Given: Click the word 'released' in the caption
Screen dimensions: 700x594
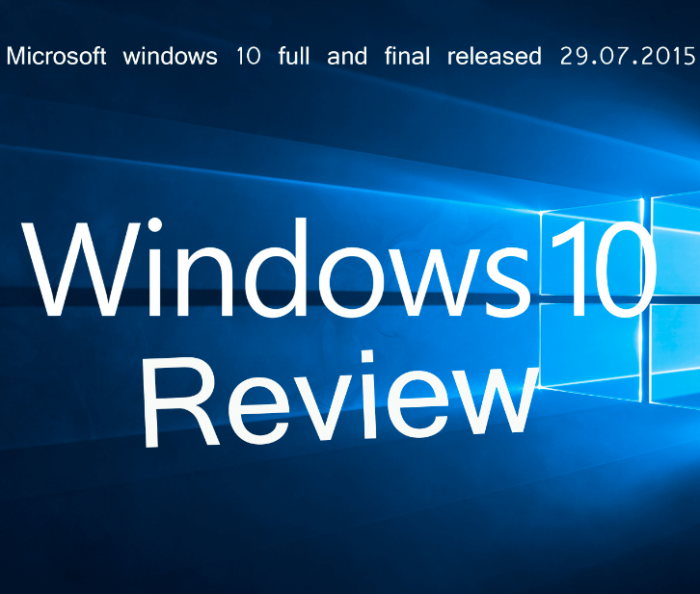Looking at the screenshot, I should click(494, 56).
